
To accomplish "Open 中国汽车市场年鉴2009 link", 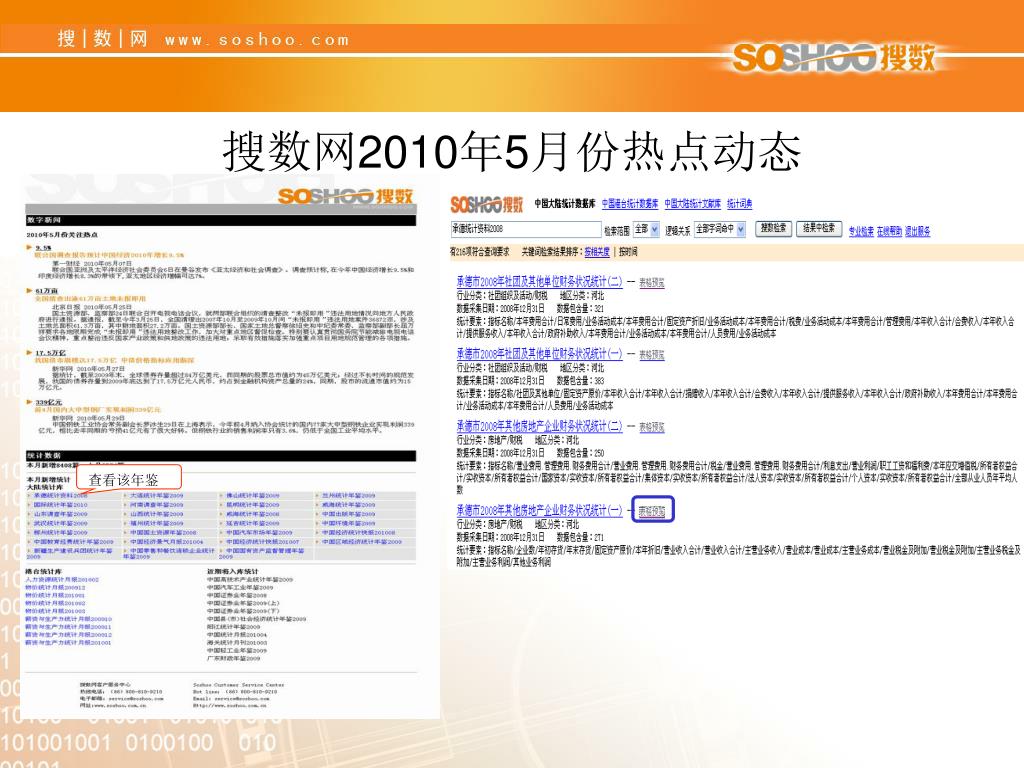I will (259, 532).
